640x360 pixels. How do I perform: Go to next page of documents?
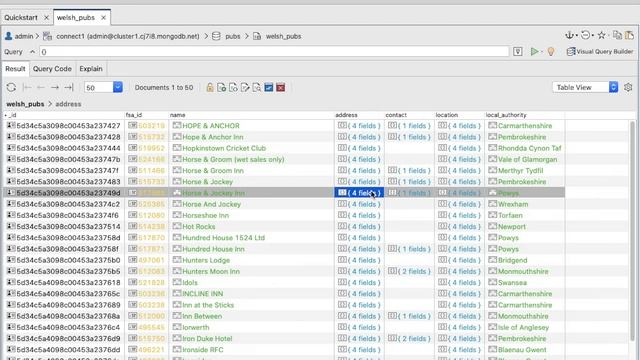tap(55, 87)
